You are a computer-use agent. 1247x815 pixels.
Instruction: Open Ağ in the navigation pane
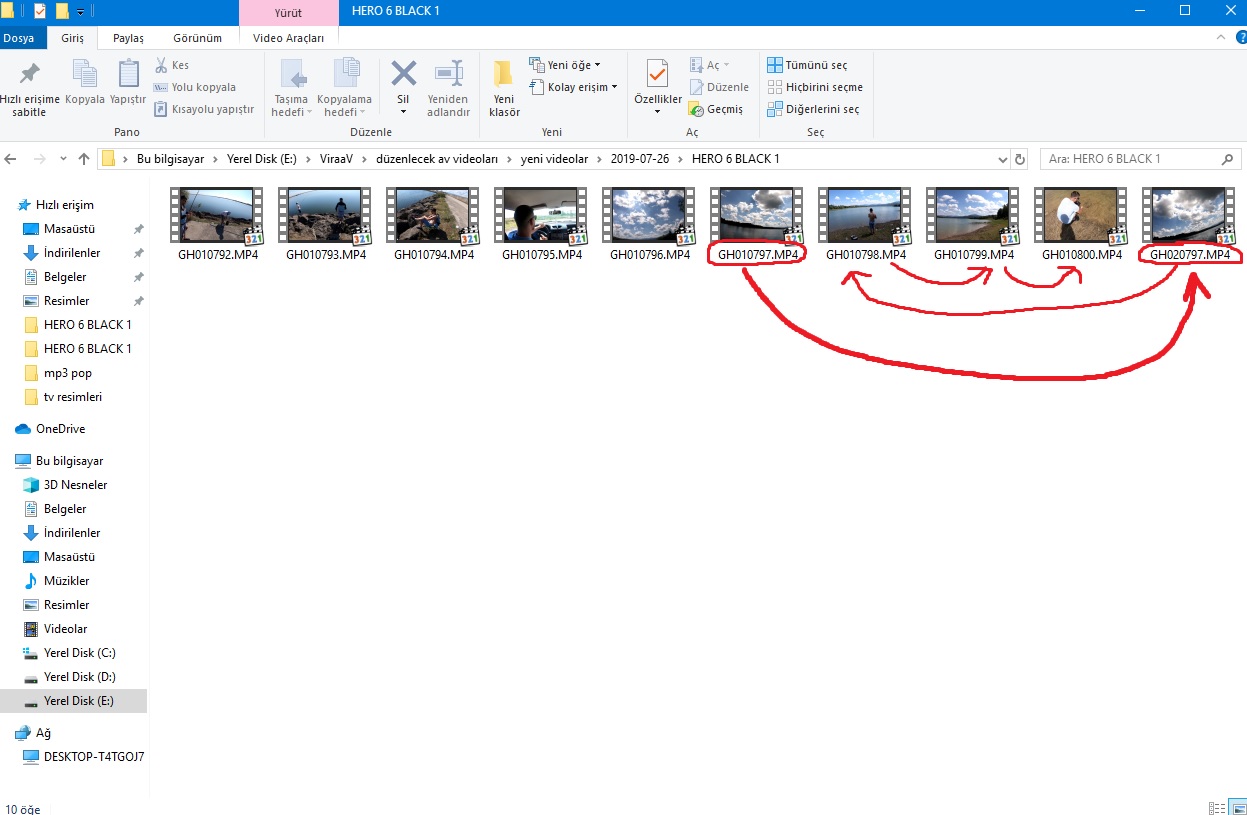pyautogui.click(x=43, y=733)
